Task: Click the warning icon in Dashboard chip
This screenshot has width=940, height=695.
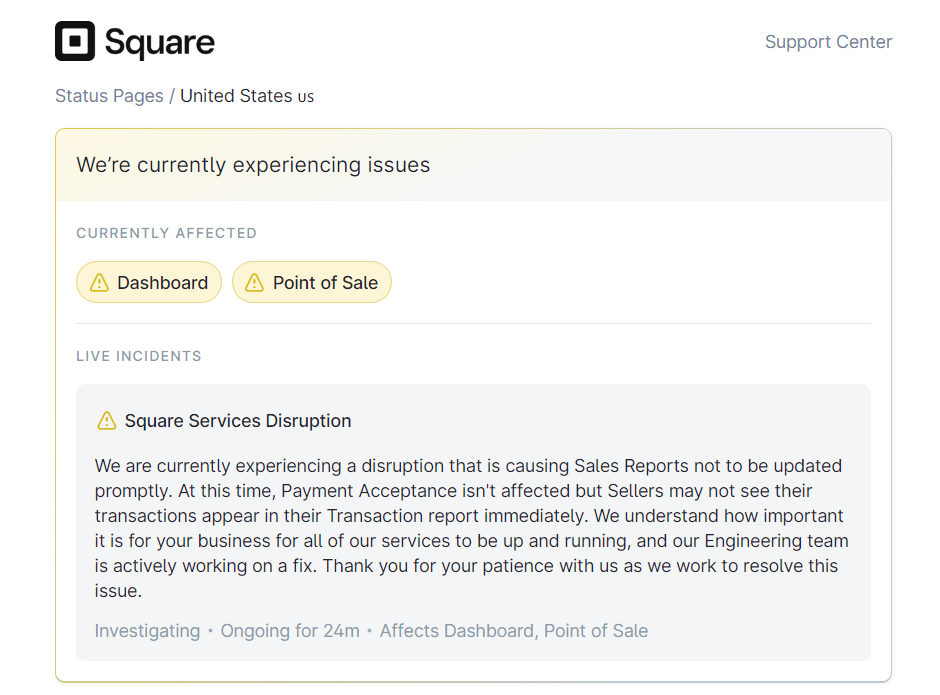Action: click(99, 283)
